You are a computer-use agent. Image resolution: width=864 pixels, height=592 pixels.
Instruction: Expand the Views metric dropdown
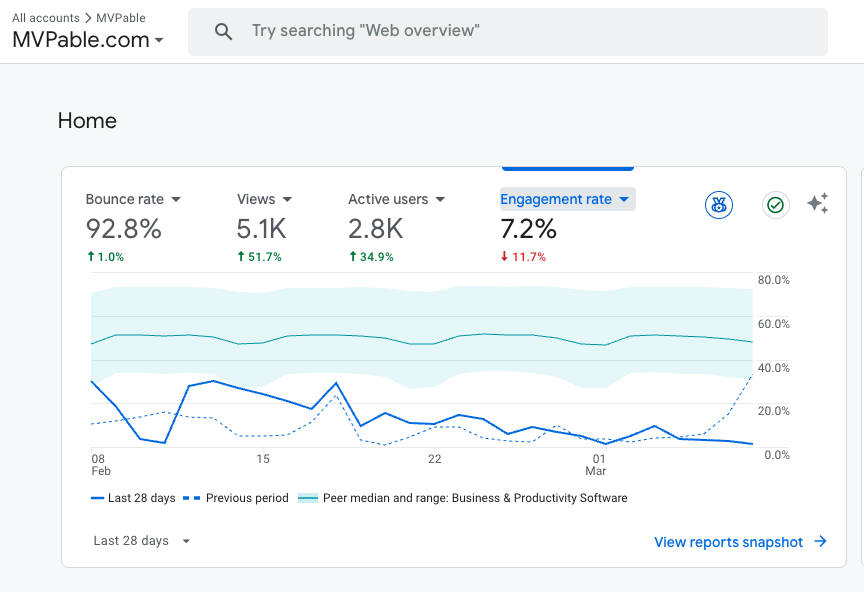[x=264, y=199]
